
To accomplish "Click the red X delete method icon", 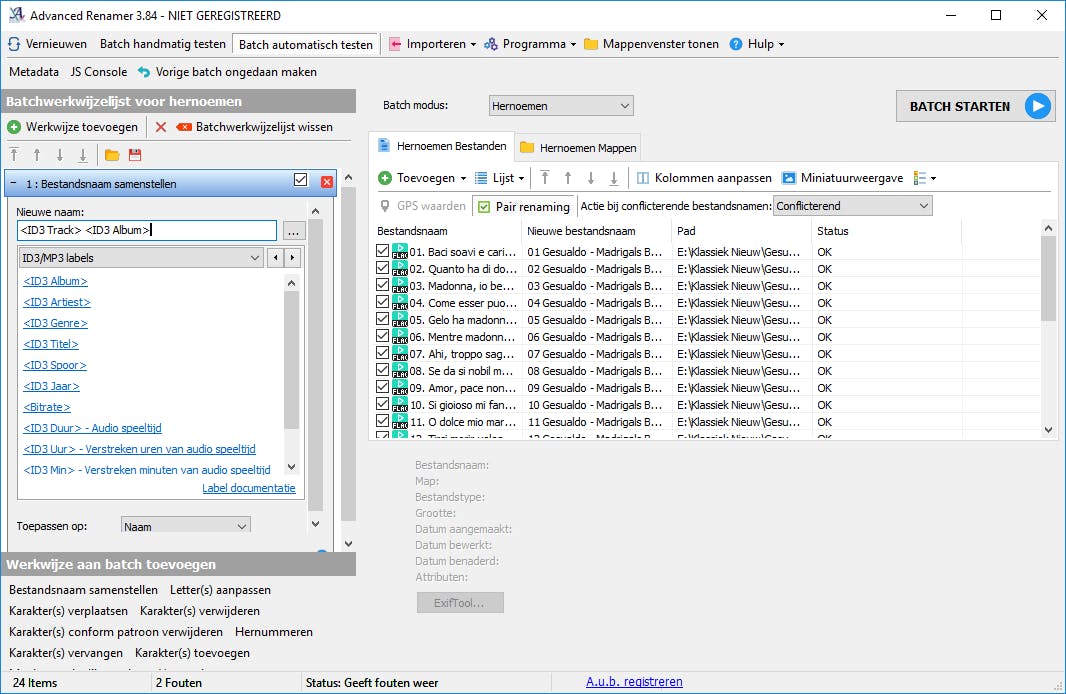I will [160, 127].
